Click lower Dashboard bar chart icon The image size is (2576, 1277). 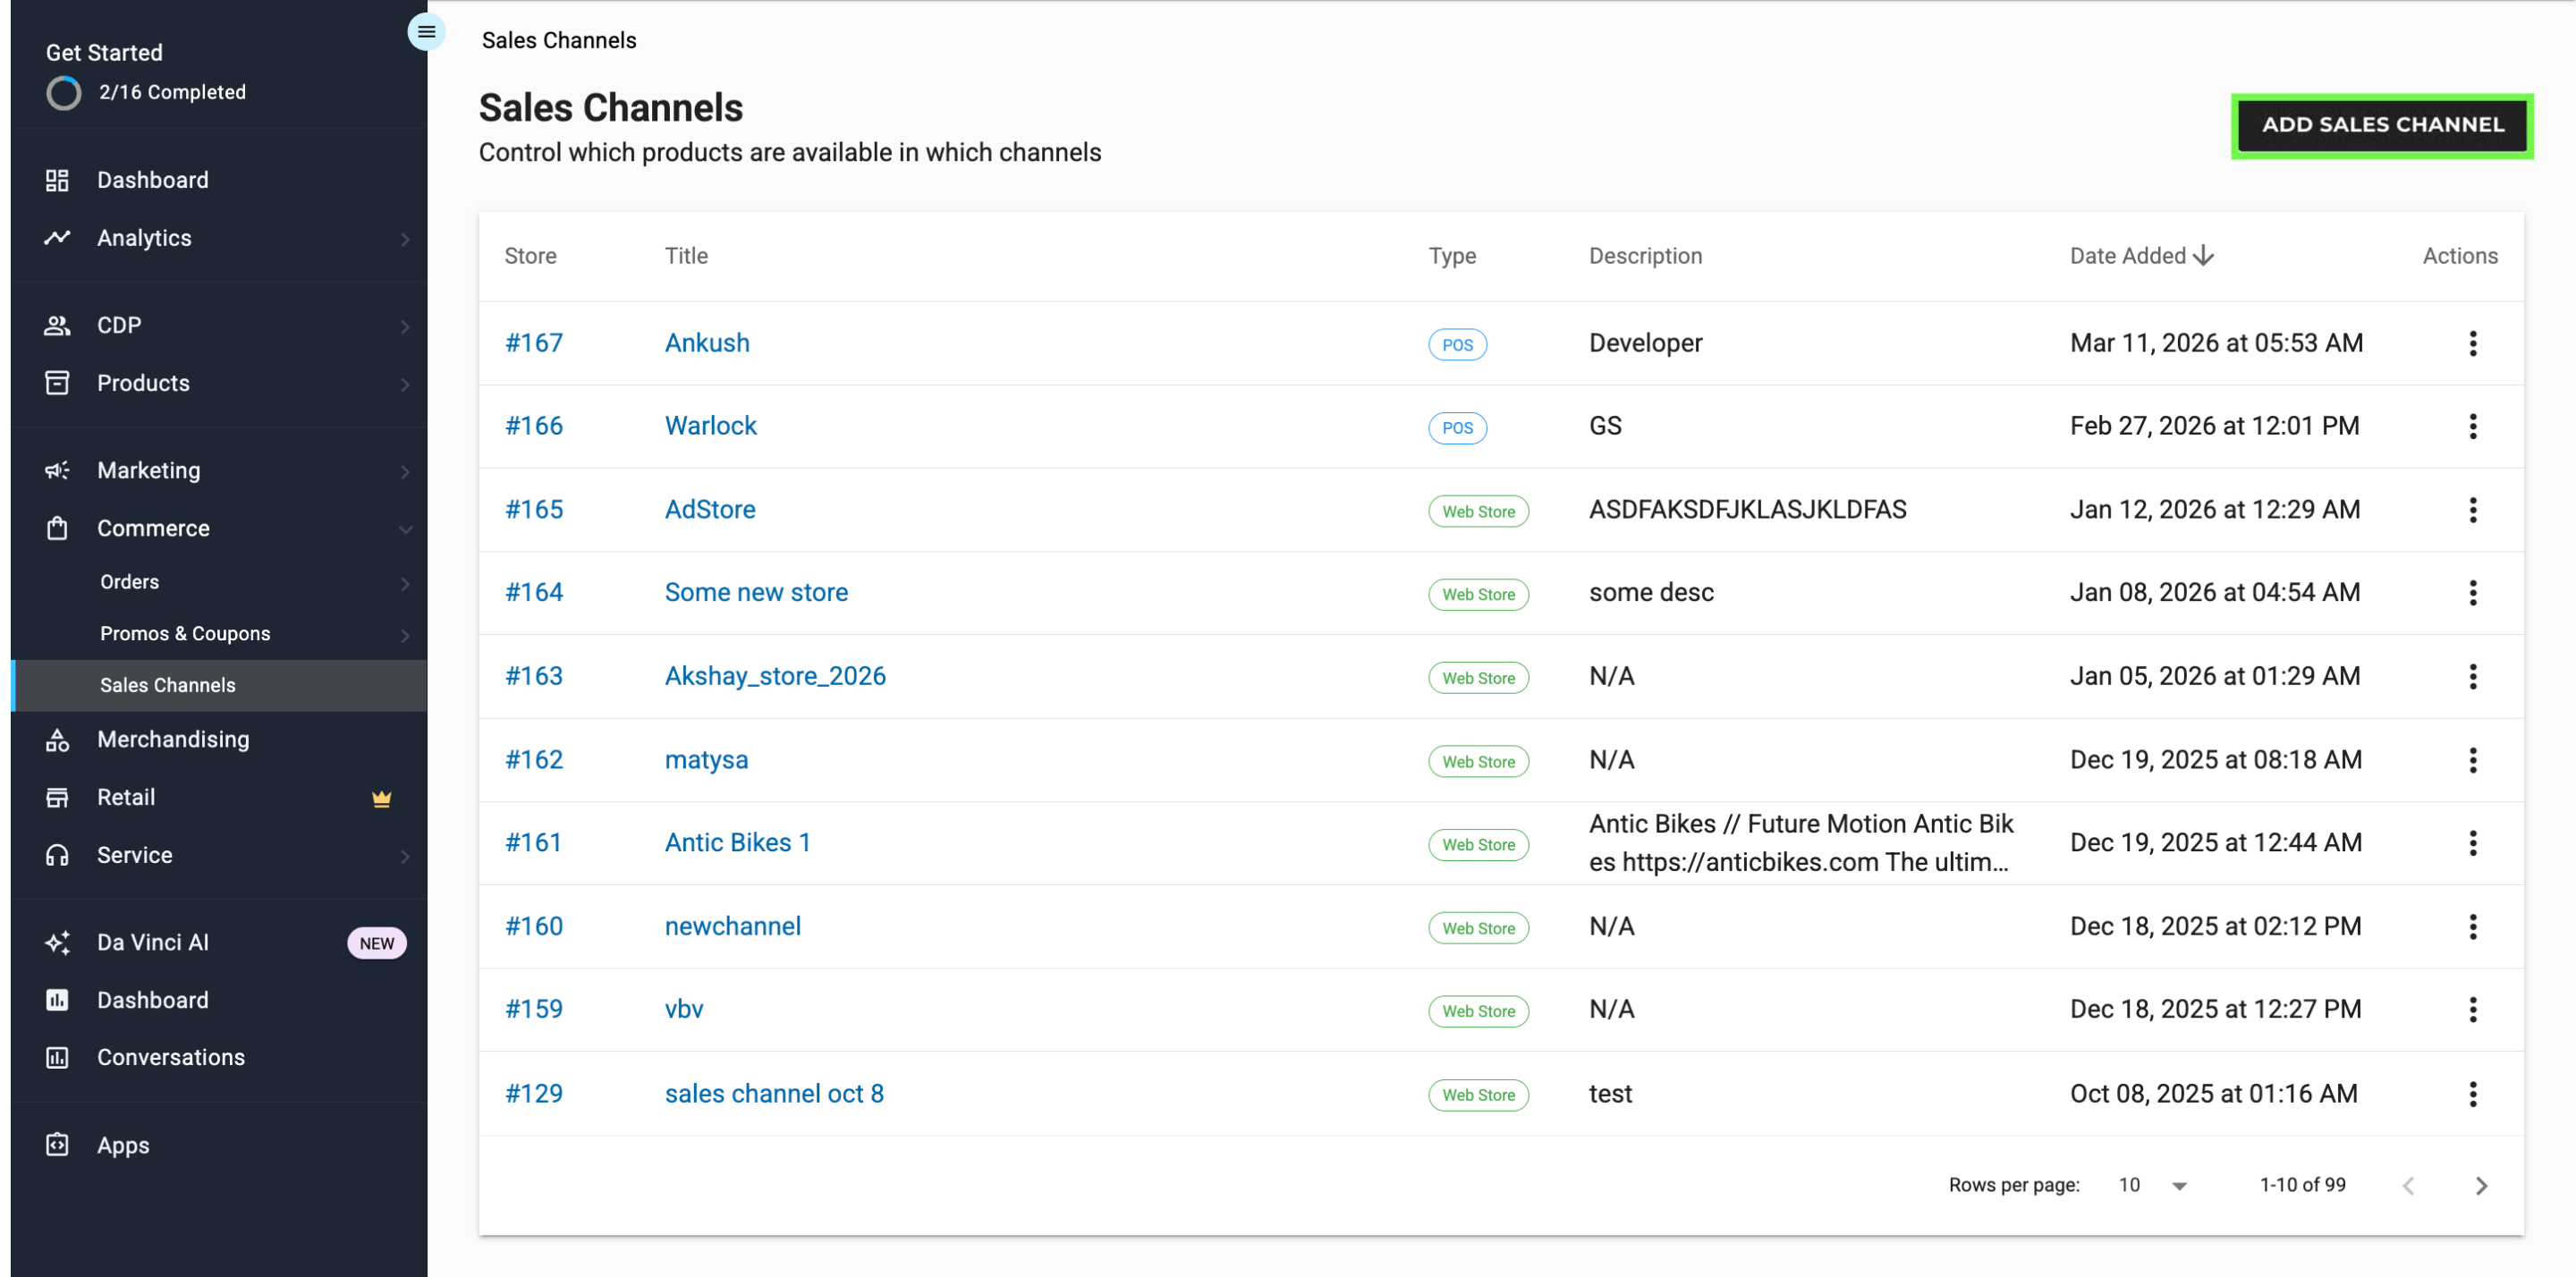(x=57, y=1000)
